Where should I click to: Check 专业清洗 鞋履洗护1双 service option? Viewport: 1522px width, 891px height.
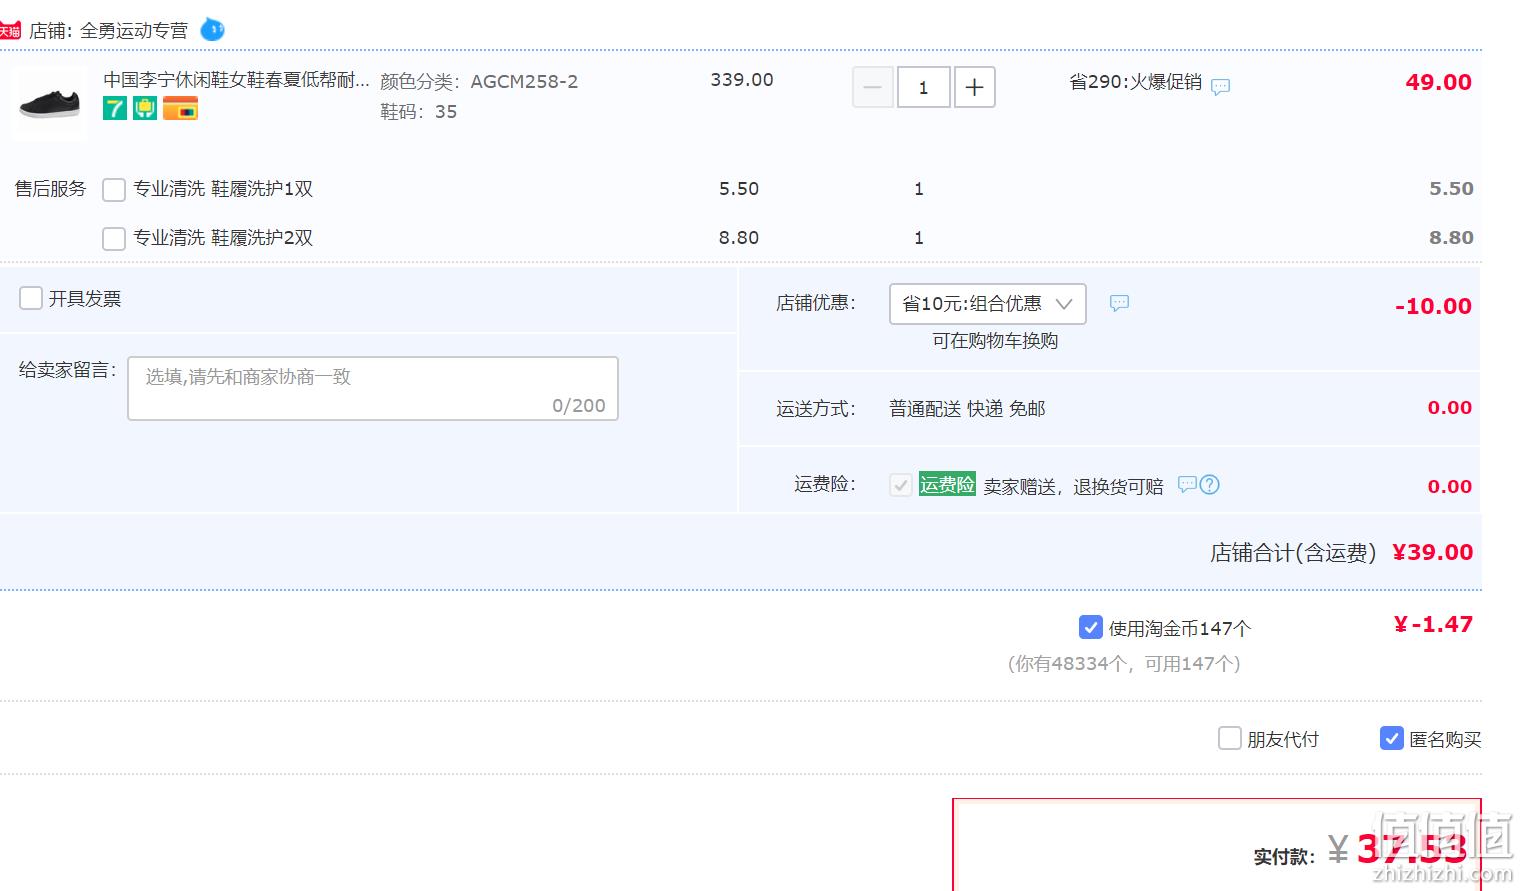pyautogui.click(x=114, y=189)
